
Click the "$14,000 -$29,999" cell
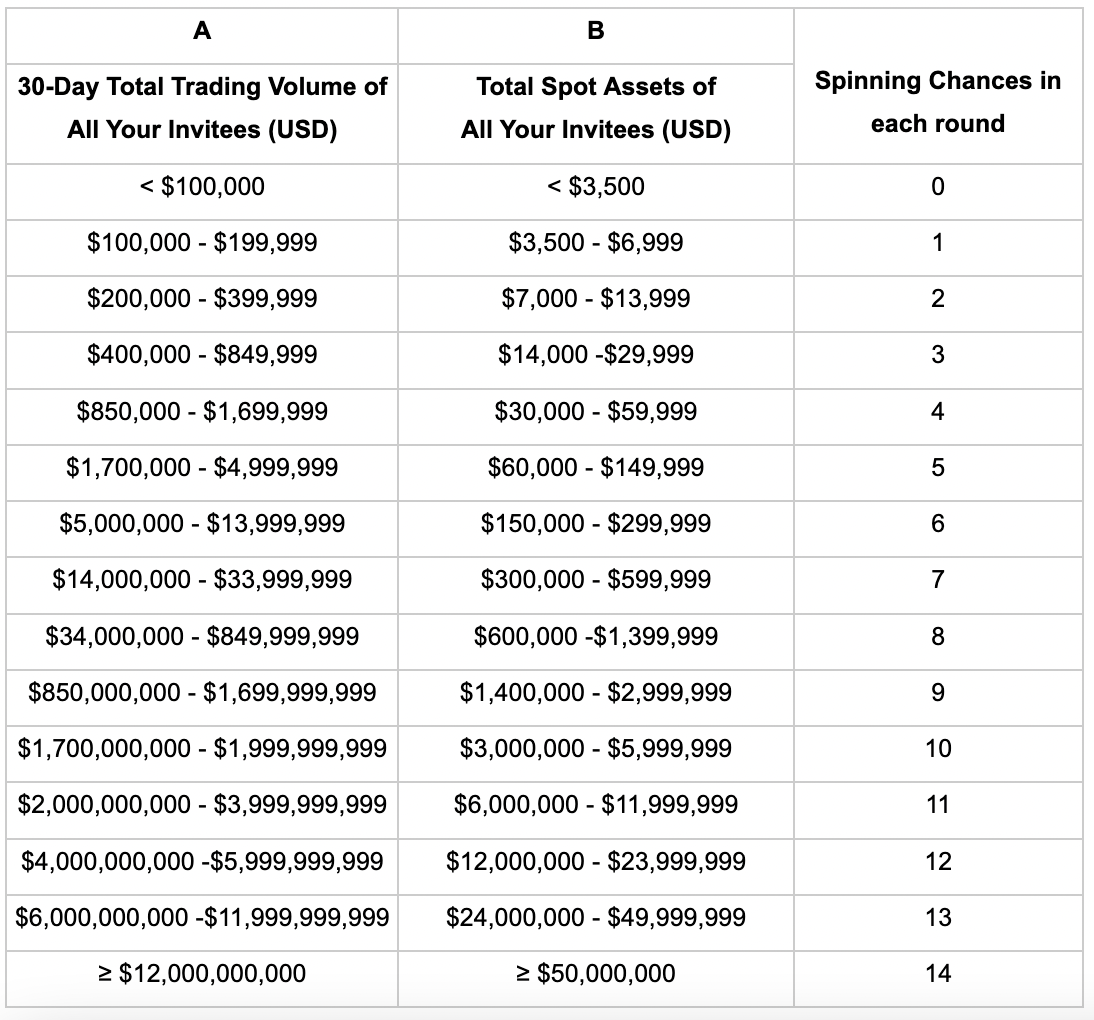click(595, 354)
